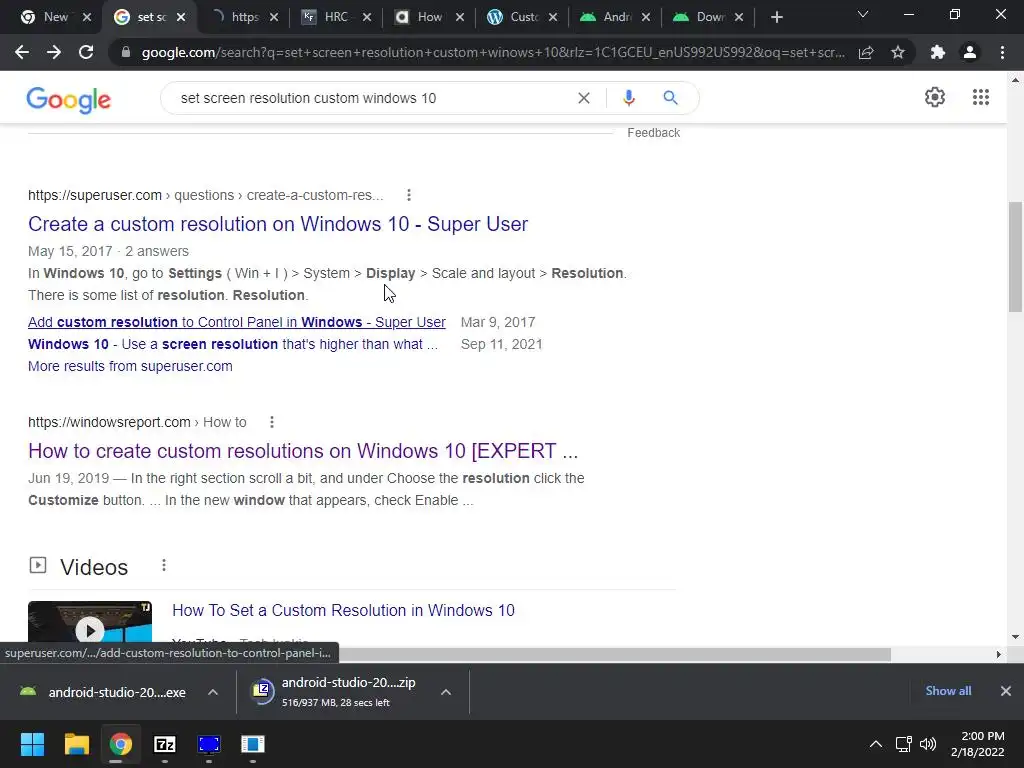This screenshot has height=768, width=1024.
Task: Open options for Videos section
Action: tap(164, 566)
